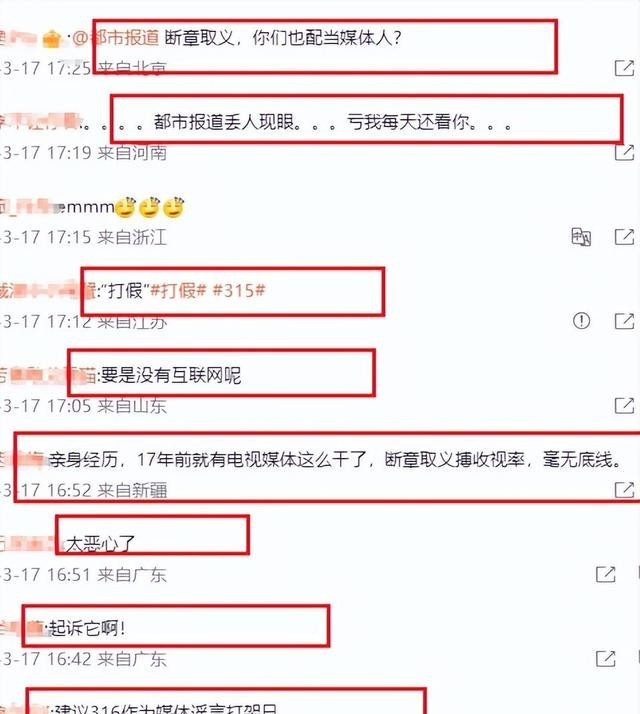Share the 起诉它啊 comment at 16:42
Image resolution: width=640 pixels, height=714 pixels.
(605, 658)
